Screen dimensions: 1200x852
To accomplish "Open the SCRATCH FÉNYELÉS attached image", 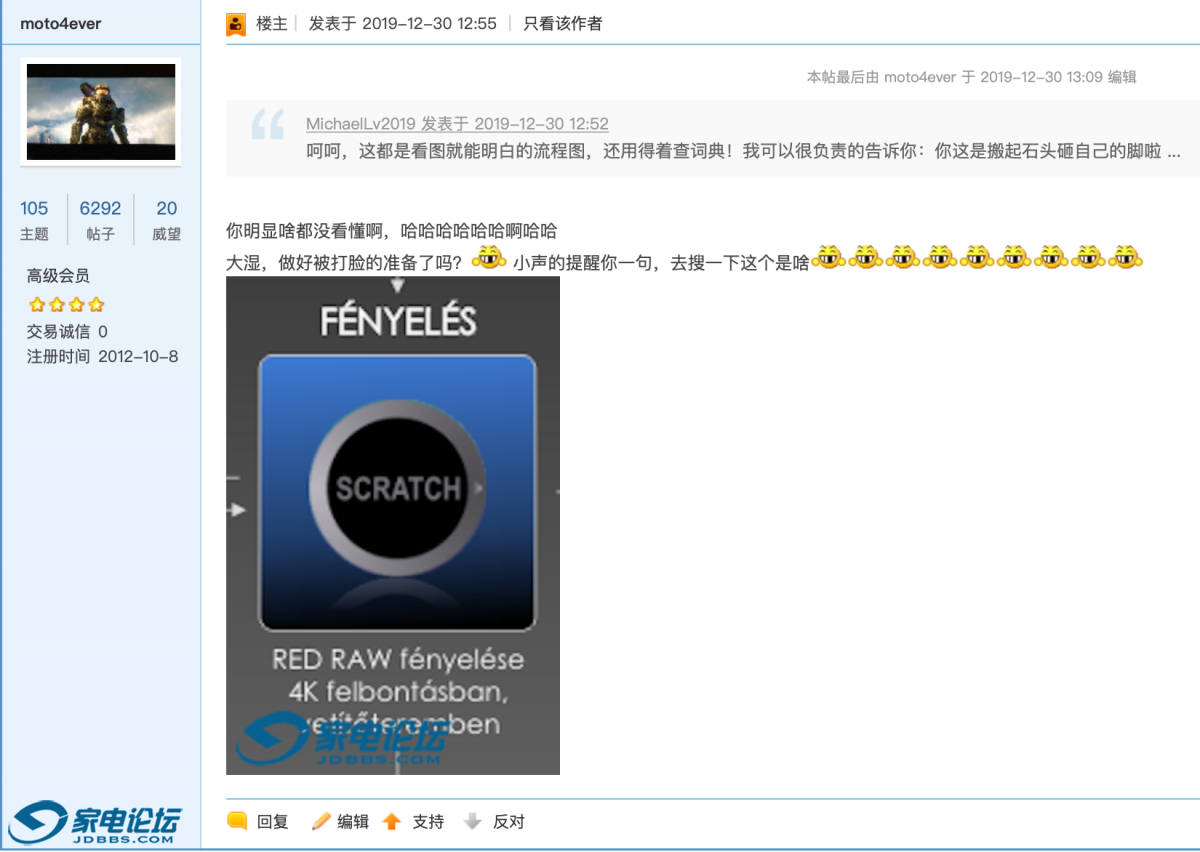I will pos(393,525).
